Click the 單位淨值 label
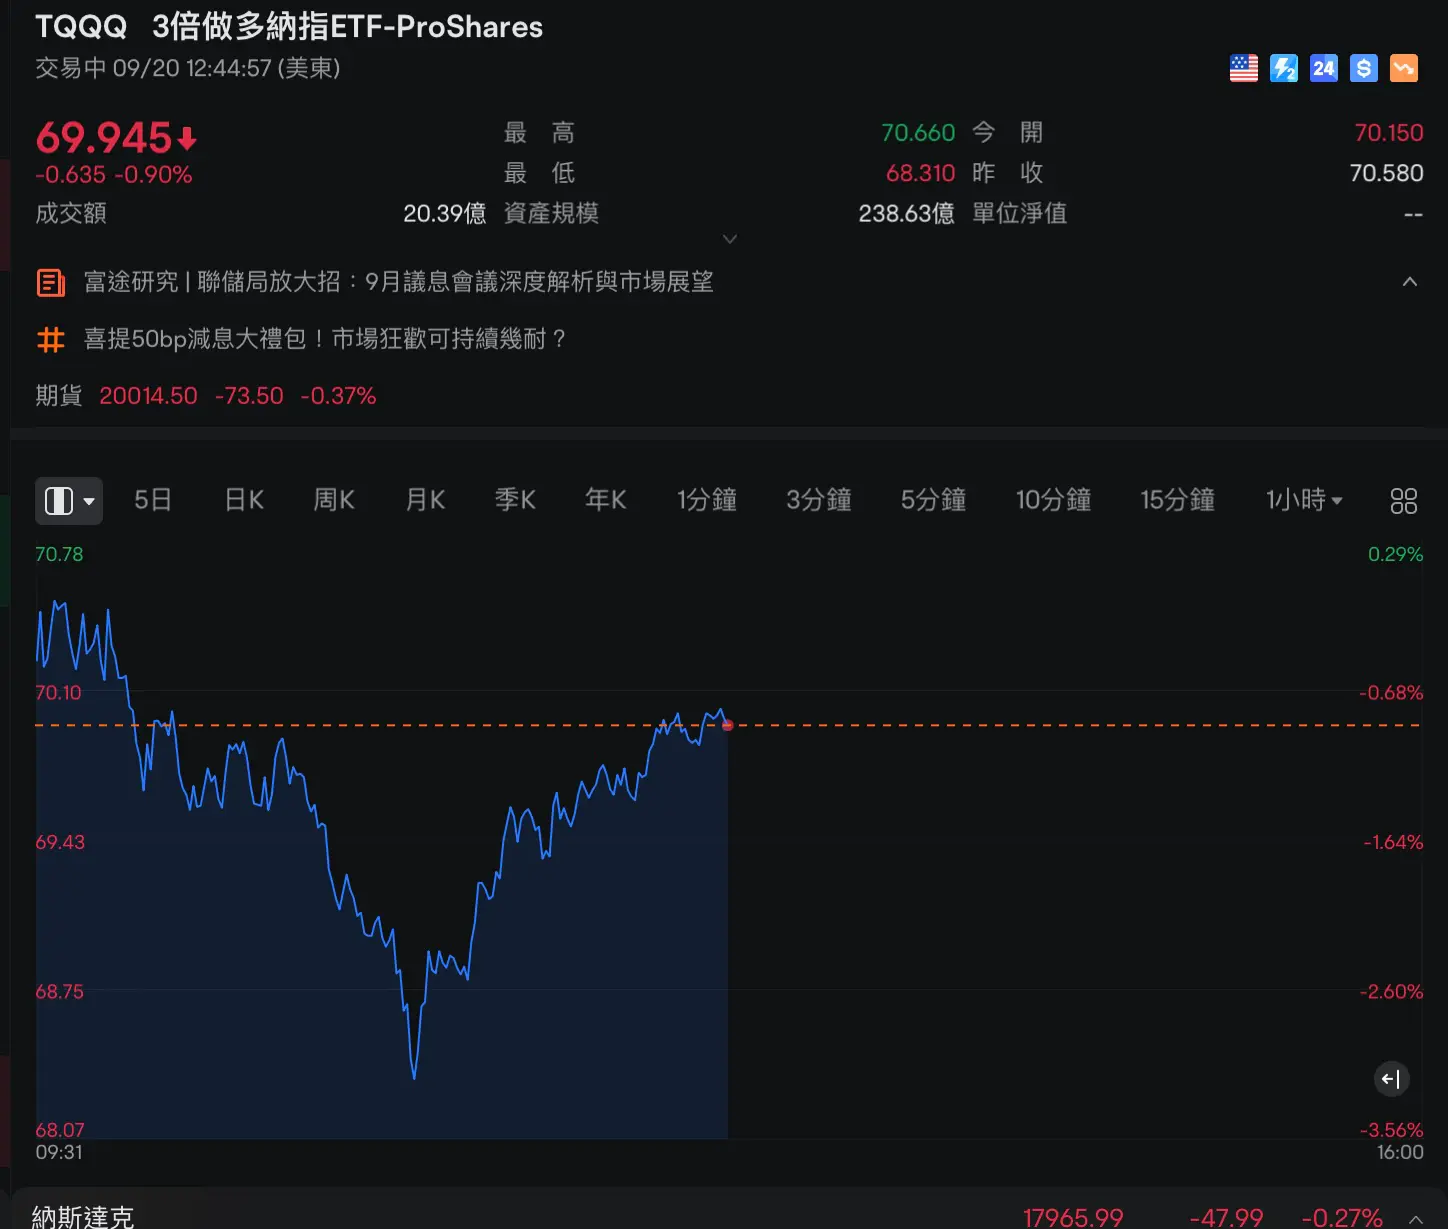Viewport: 1448px width, 1229px height. [1019, 213]
